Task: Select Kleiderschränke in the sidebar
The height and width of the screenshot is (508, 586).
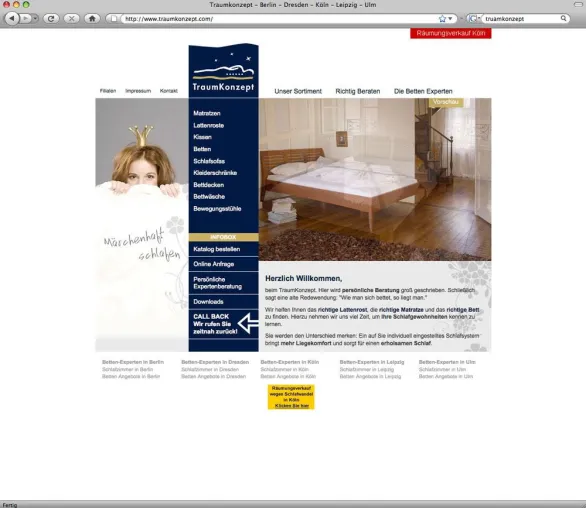Action: coord(215,173)
